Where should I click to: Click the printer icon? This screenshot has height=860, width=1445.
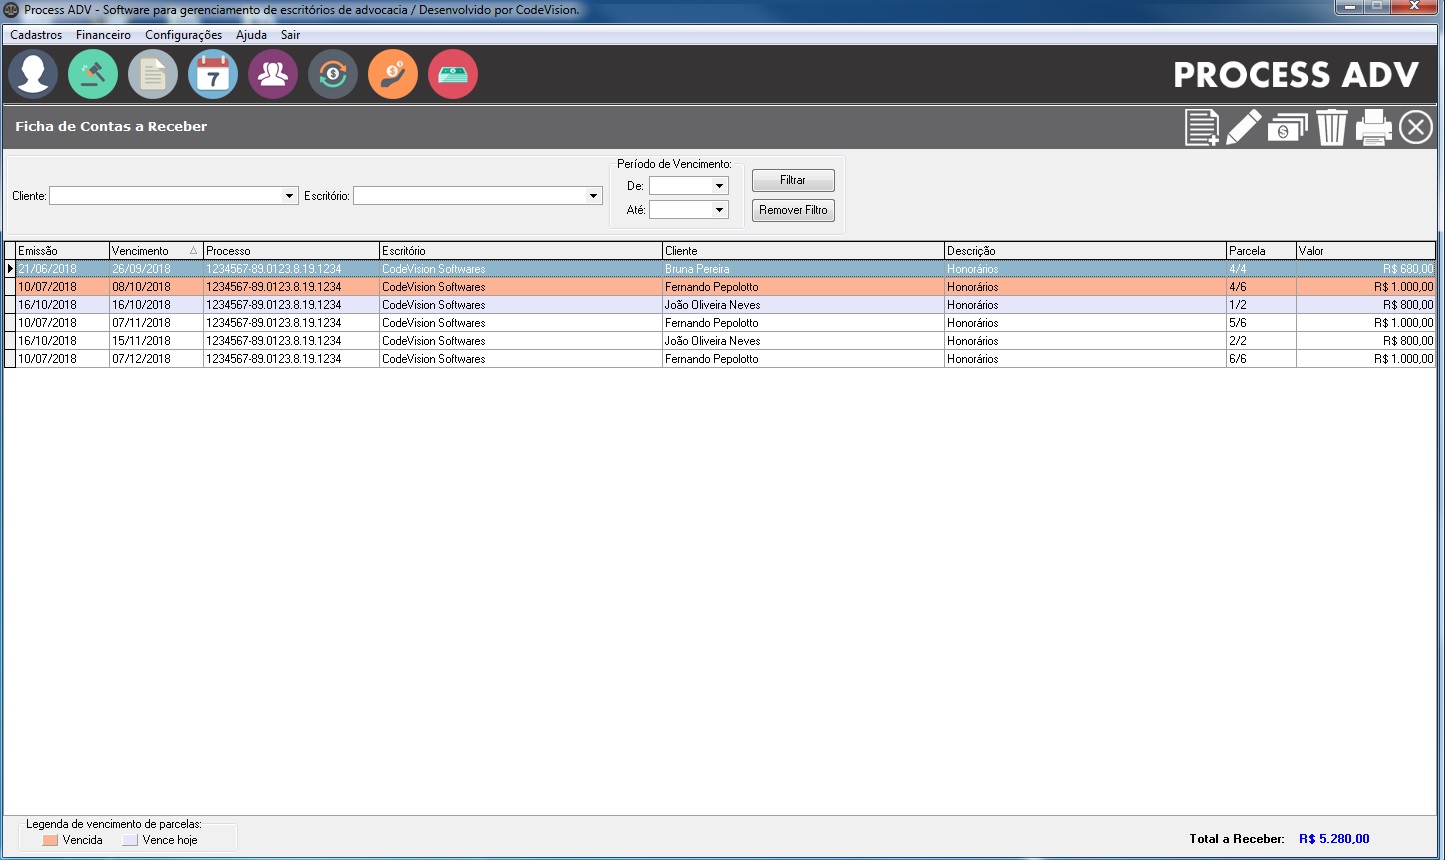[x=1373, y=128]
